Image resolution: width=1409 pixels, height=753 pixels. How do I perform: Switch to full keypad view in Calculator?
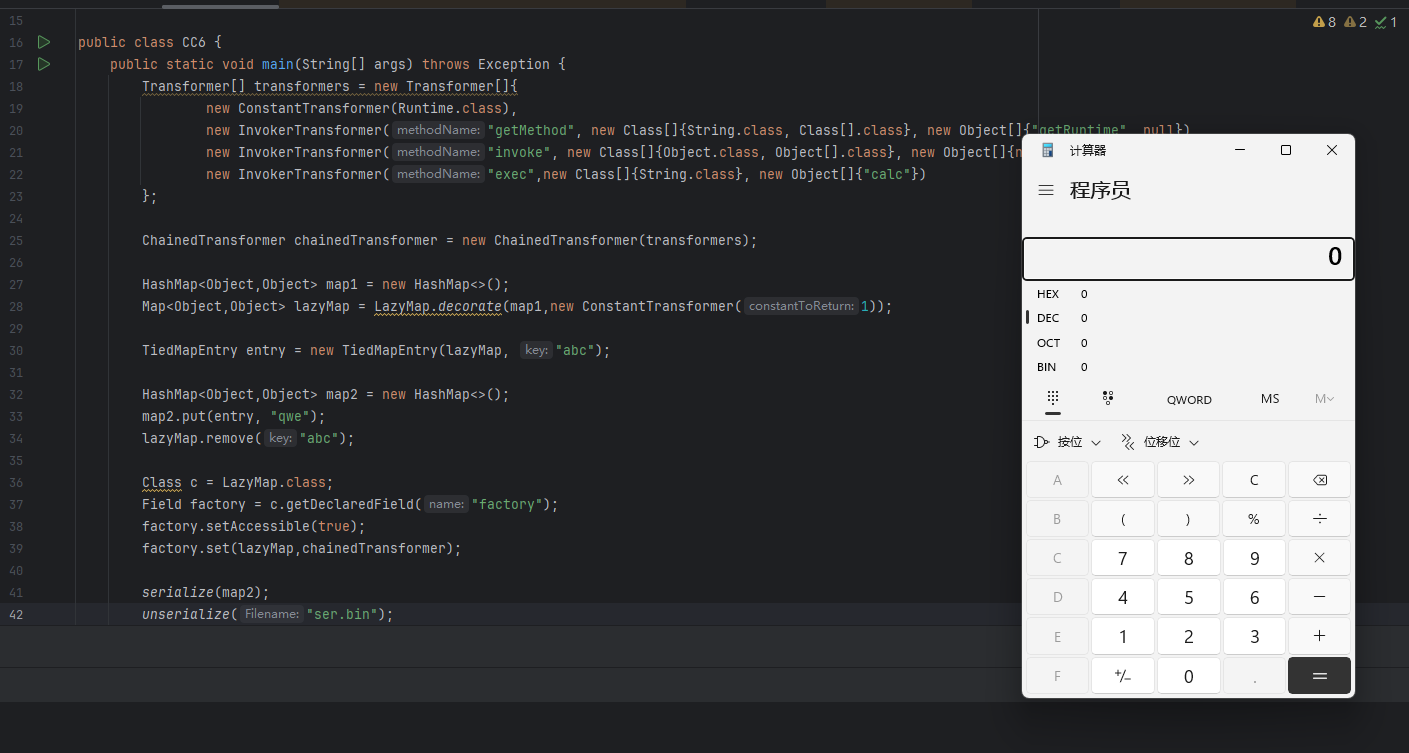click(x=1053, y=398)
